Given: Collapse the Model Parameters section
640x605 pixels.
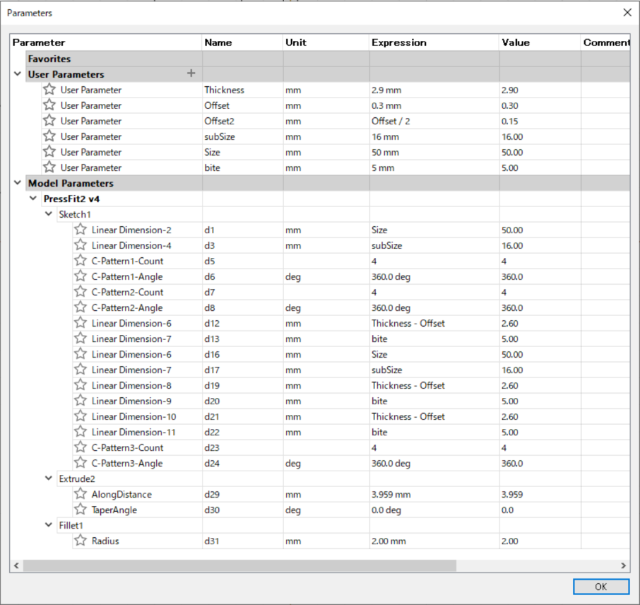Looking at the screenshot, I should (x=18, y=182).
